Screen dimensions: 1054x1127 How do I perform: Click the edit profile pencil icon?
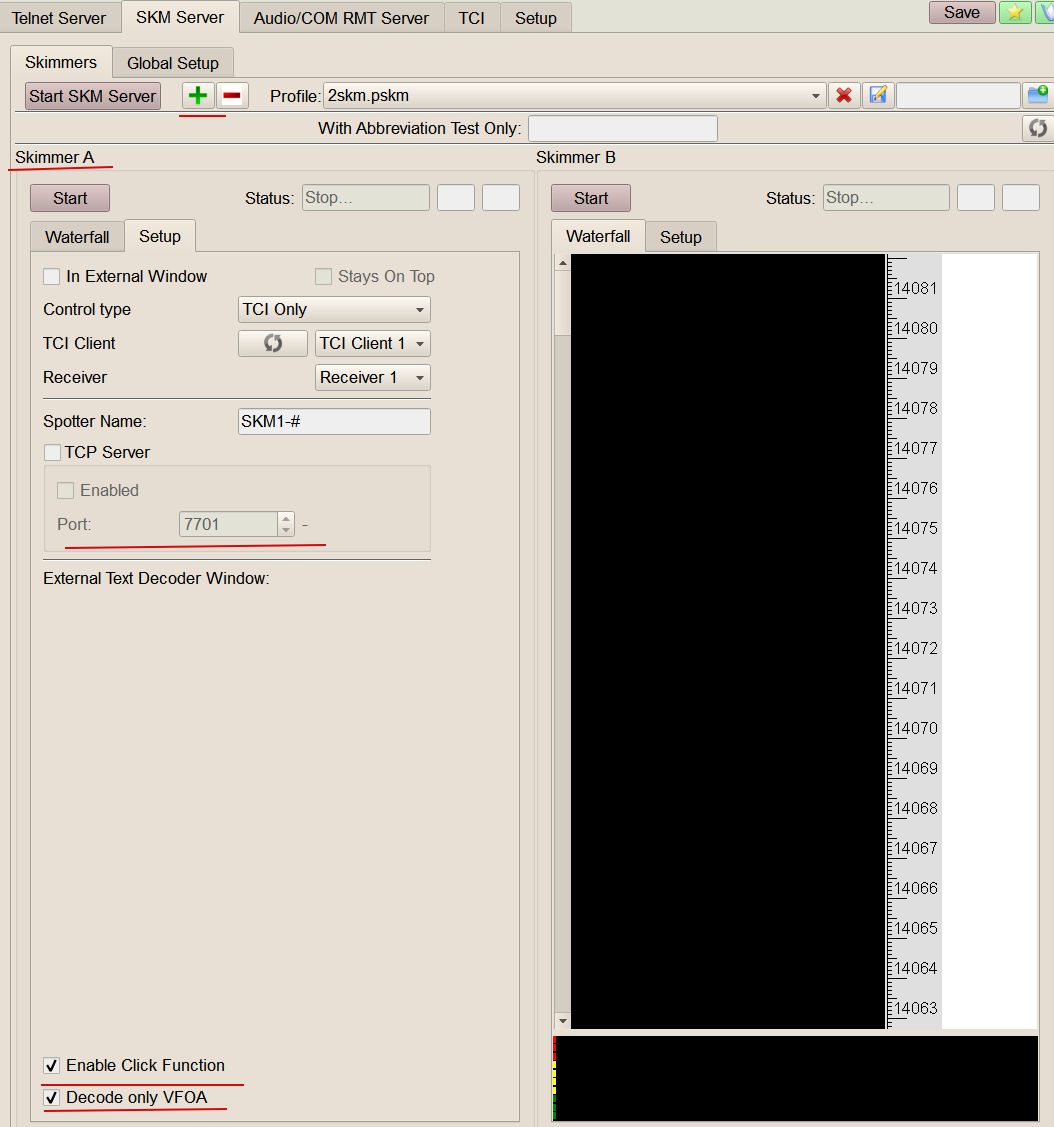coord(877,96)
